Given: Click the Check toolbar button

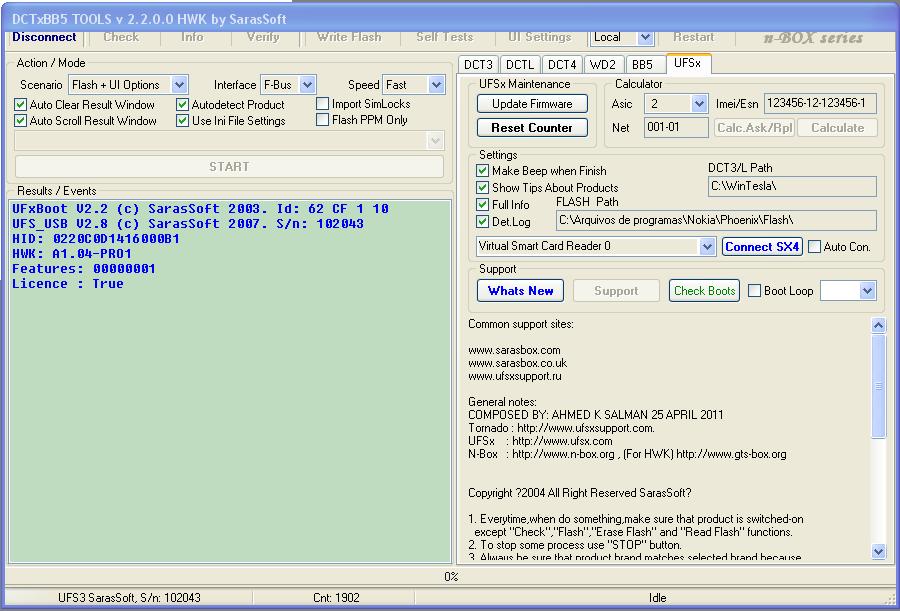Looking at the screenshot, I should pos(121,37).
